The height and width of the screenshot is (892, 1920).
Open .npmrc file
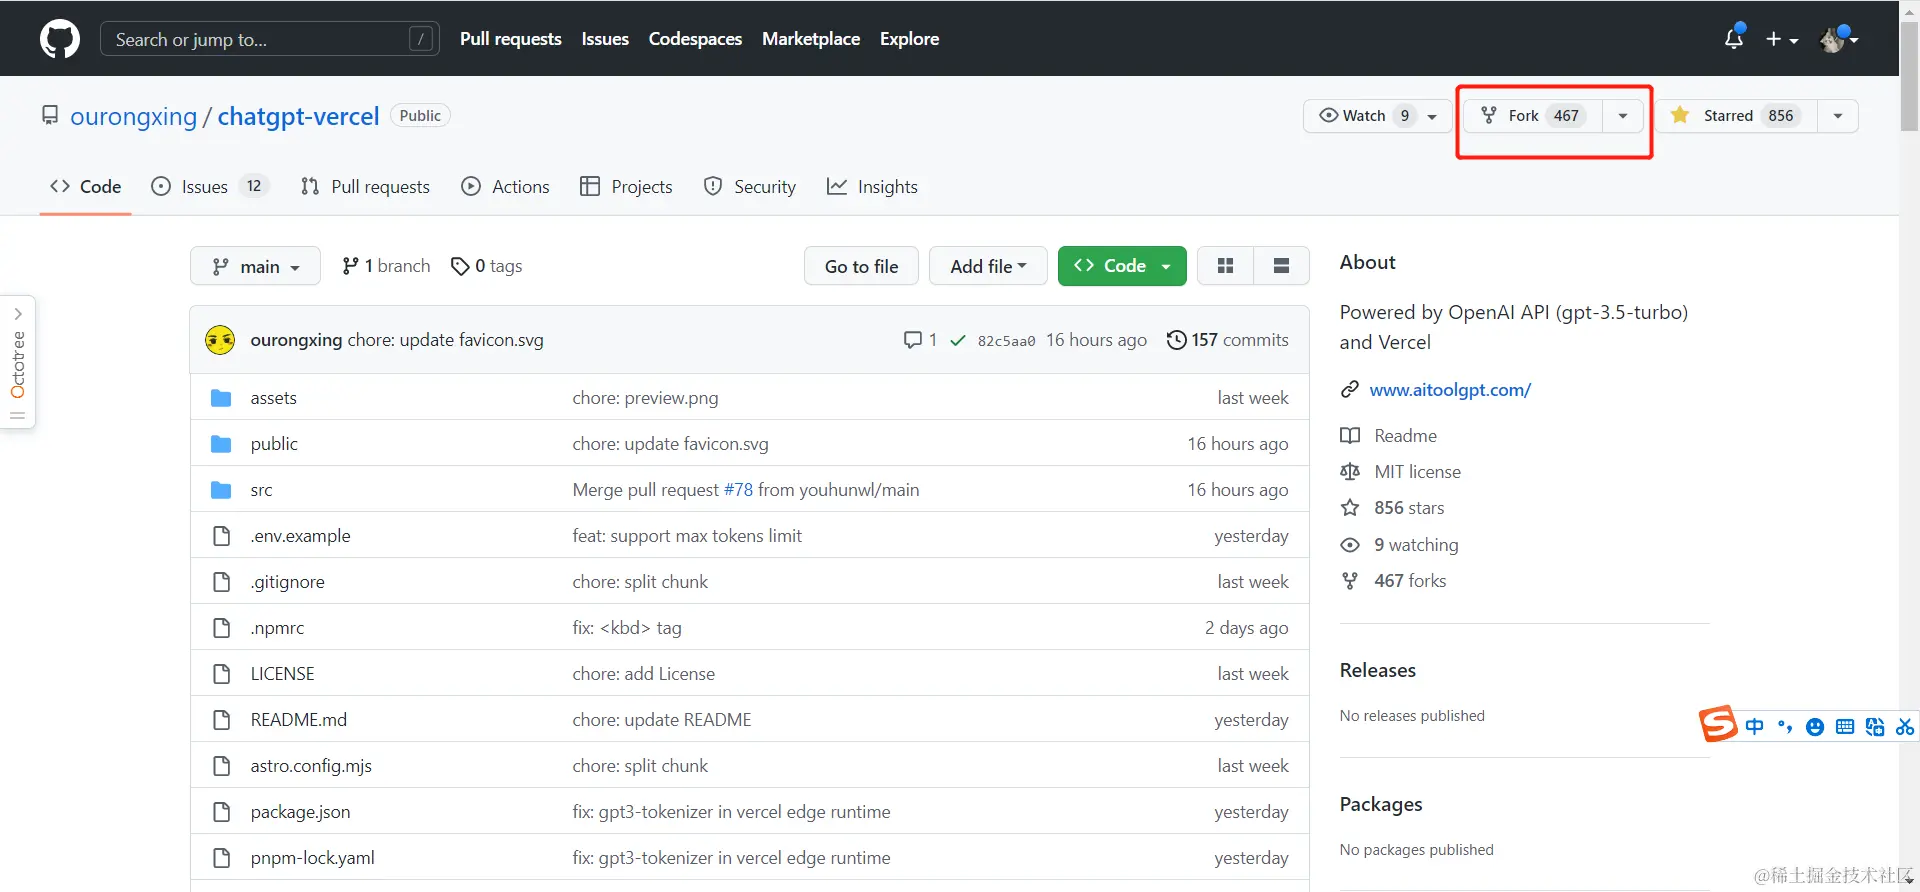pos(277,628)
